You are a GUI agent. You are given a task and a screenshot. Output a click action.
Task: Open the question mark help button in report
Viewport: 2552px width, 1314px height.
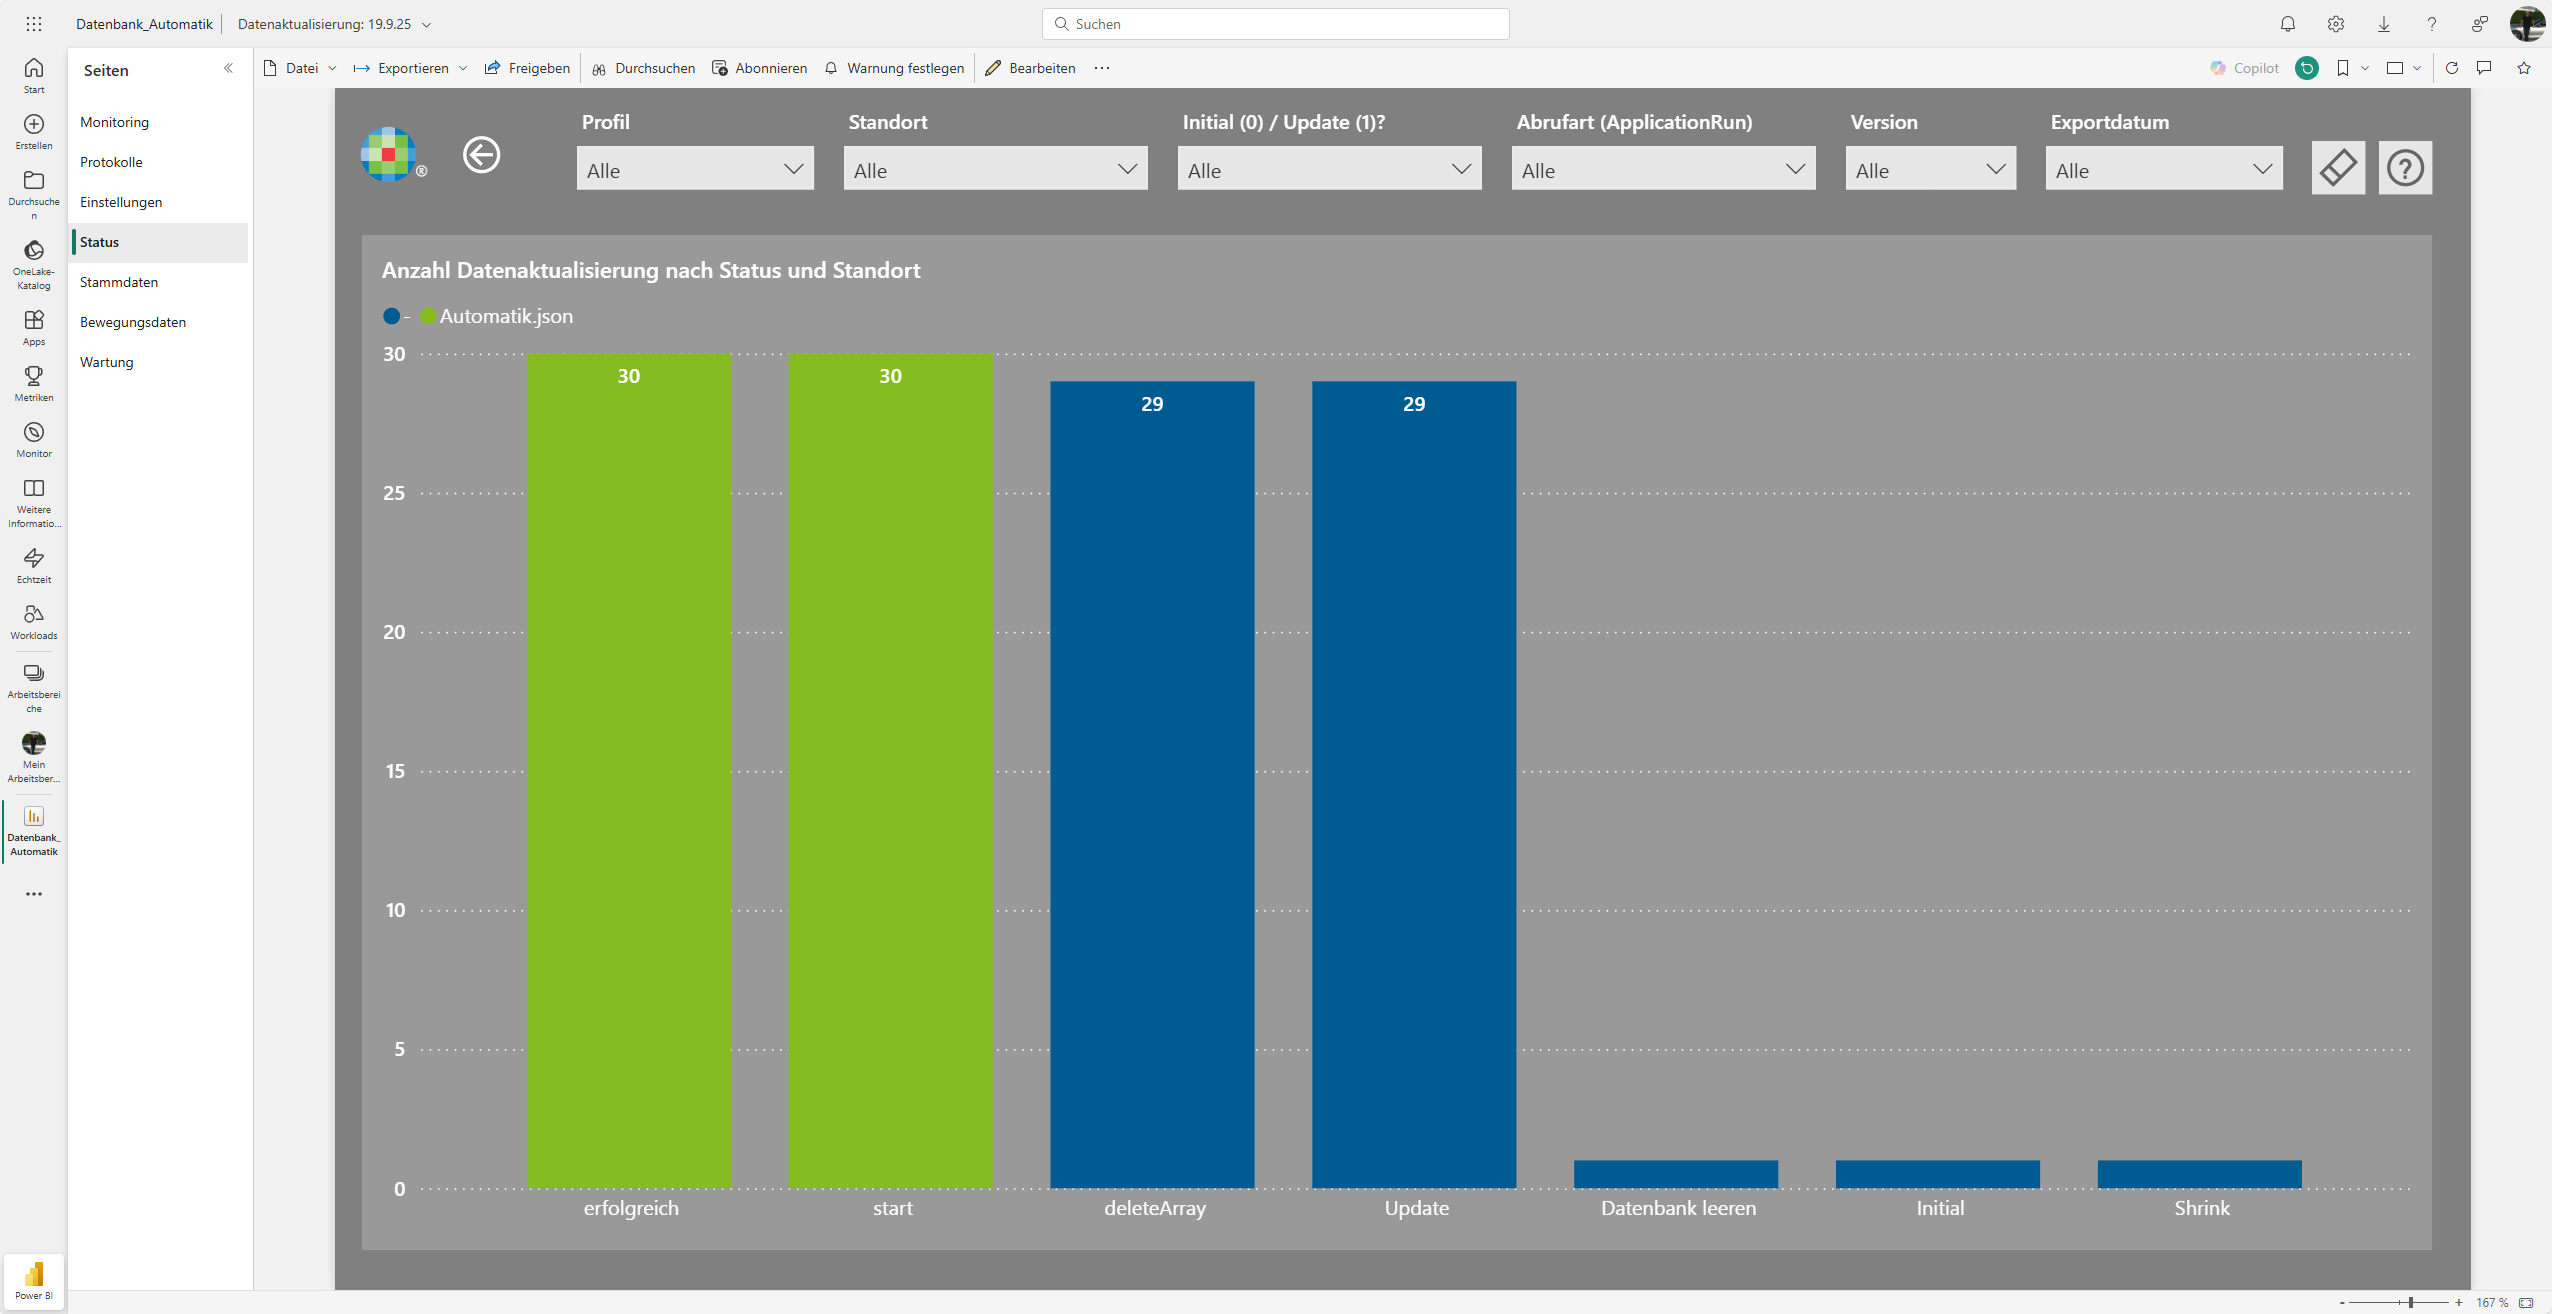[x=2405, y=168]
